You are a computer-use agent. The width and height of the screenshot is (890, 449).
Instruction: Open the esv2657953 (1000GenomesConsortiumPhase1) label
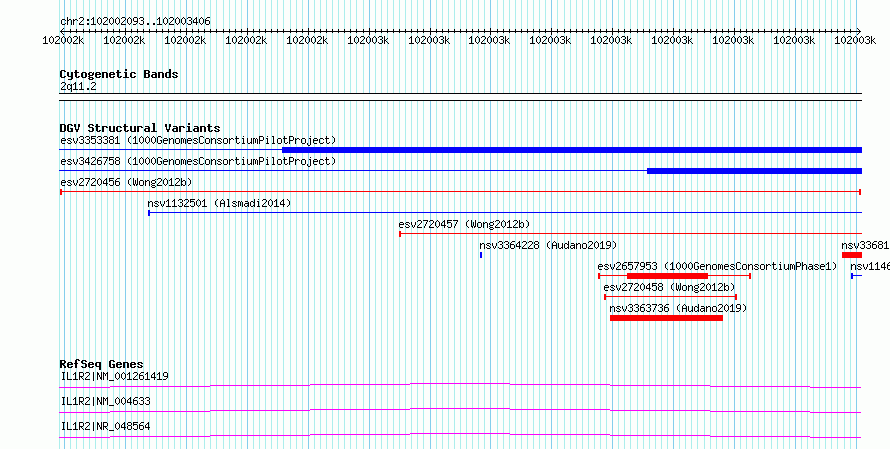(x=717, y=266)
